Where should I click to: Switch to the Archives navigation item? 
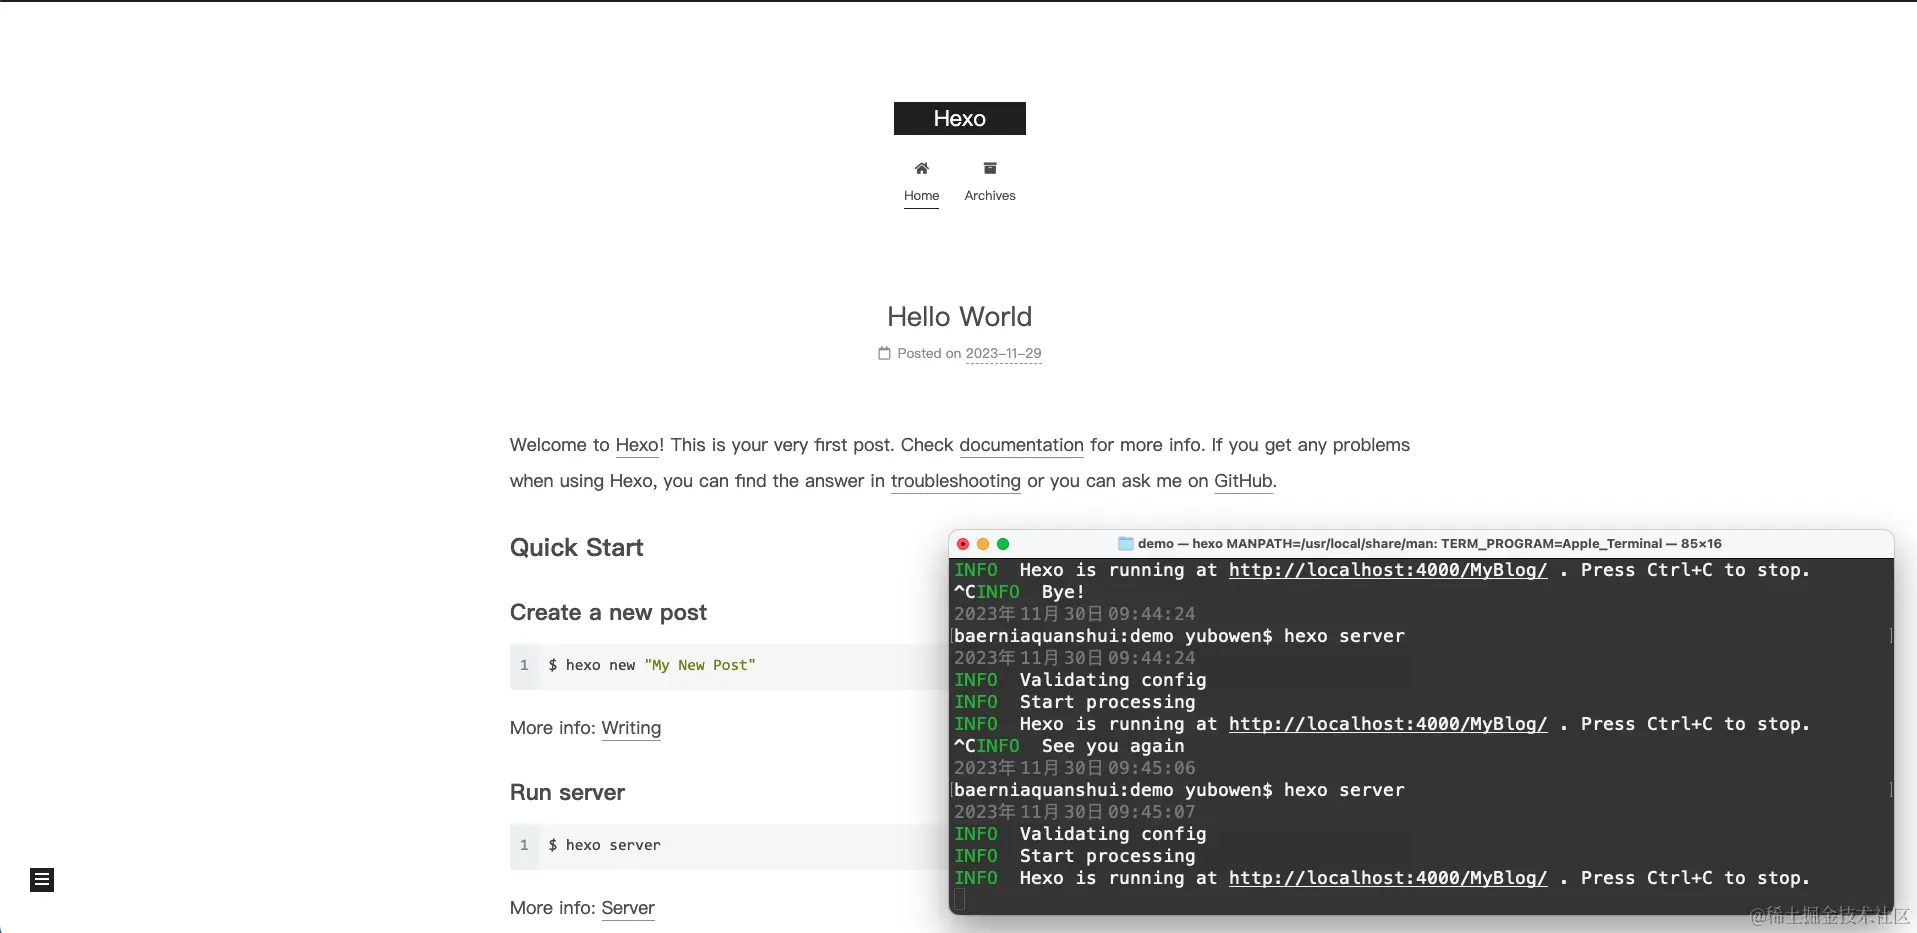coord(989,196)
